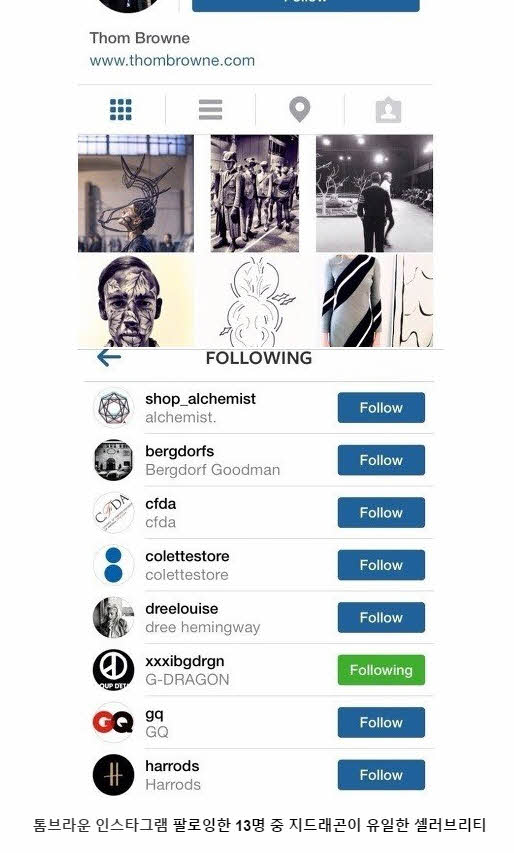The width and height of the screenshot is (514, 853).
Task: View the wire antler headpiece photo
Action: pyautogui.click(x=136, y=194)
